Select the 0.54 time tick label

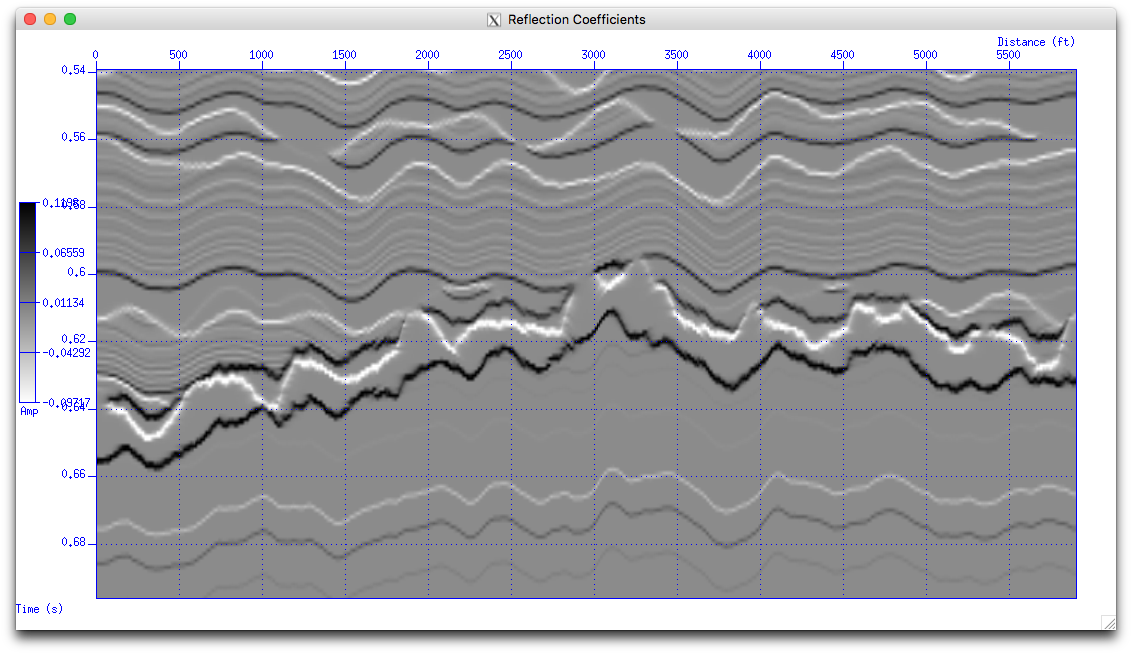(x=71, y=71)
